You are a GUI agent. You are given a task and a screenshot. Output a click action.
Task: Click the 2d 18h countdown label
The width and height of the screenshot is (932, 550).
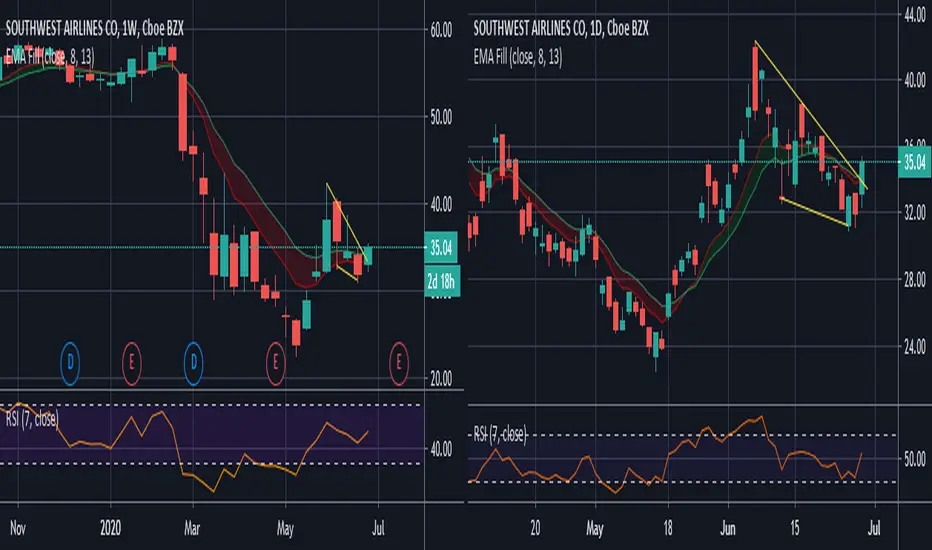tap(441, 281)
